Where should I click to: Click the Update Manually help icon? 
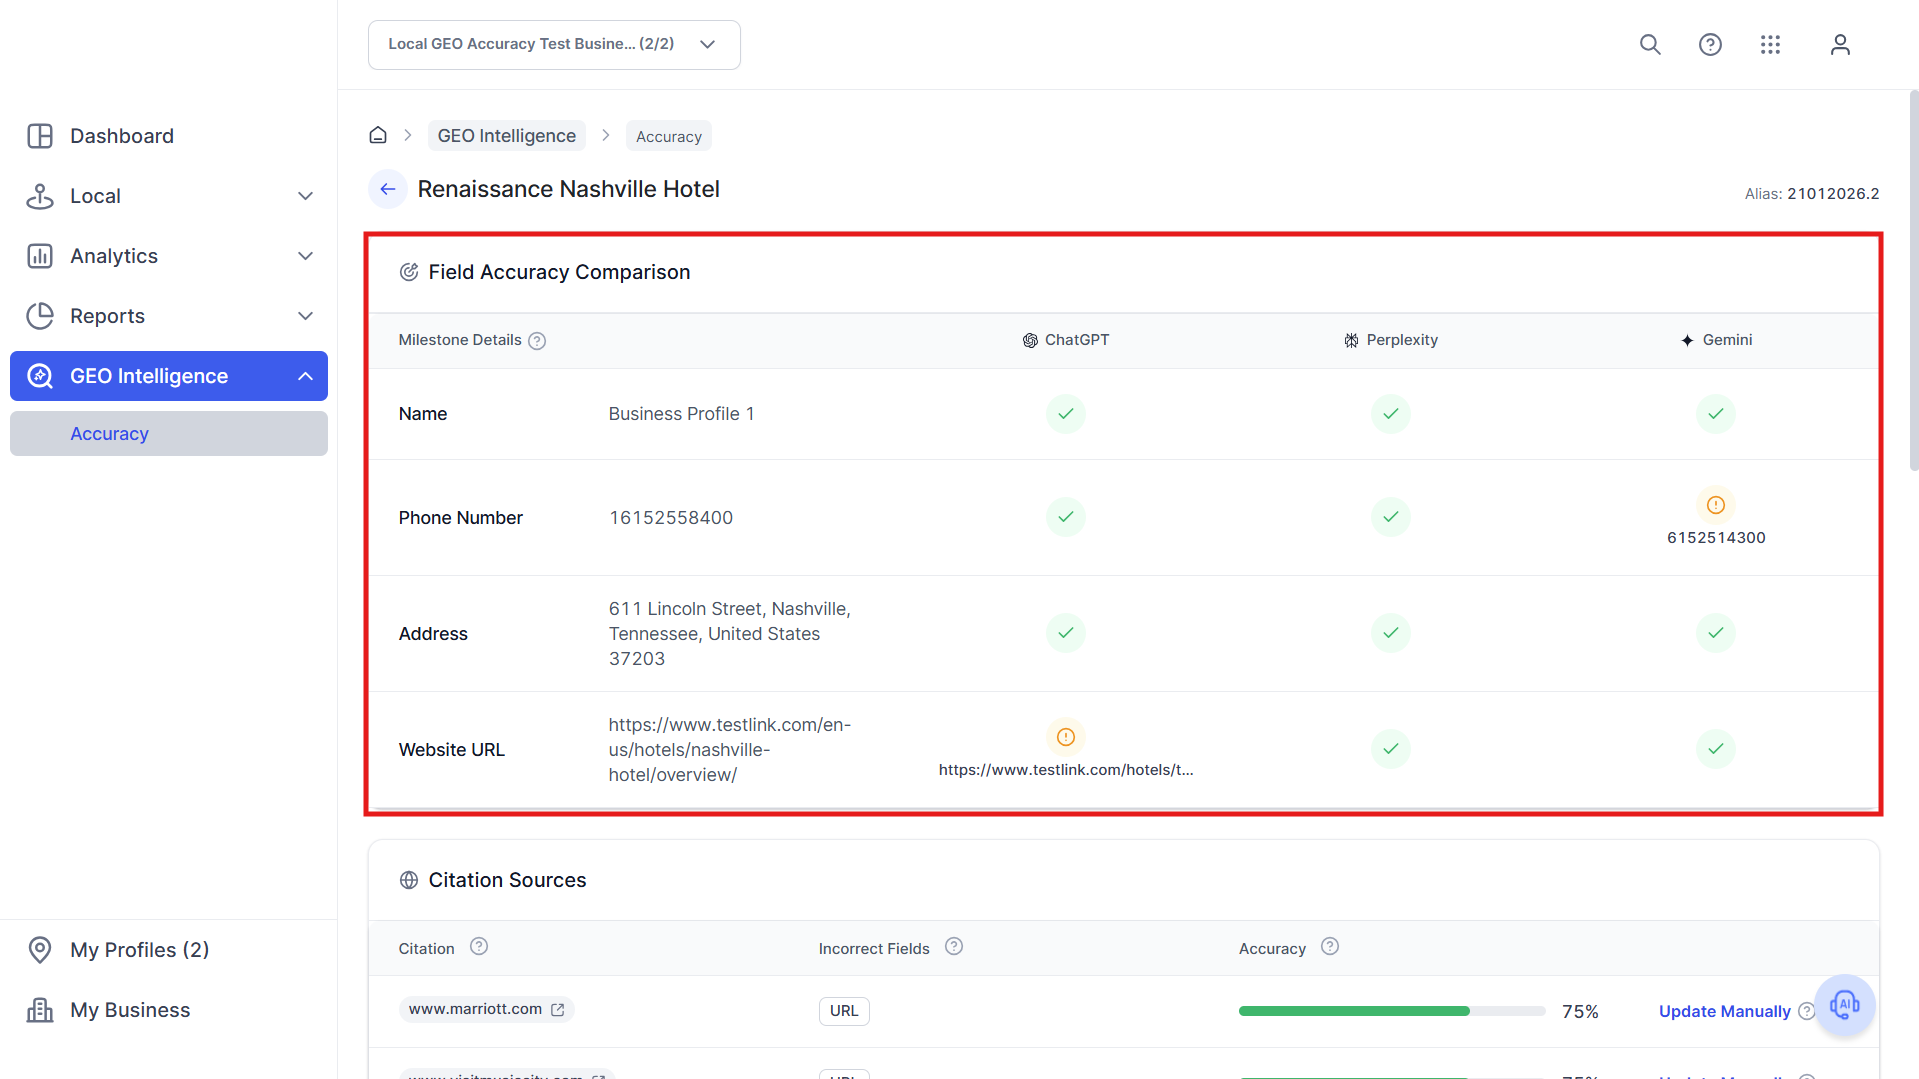point(1806,1011)
